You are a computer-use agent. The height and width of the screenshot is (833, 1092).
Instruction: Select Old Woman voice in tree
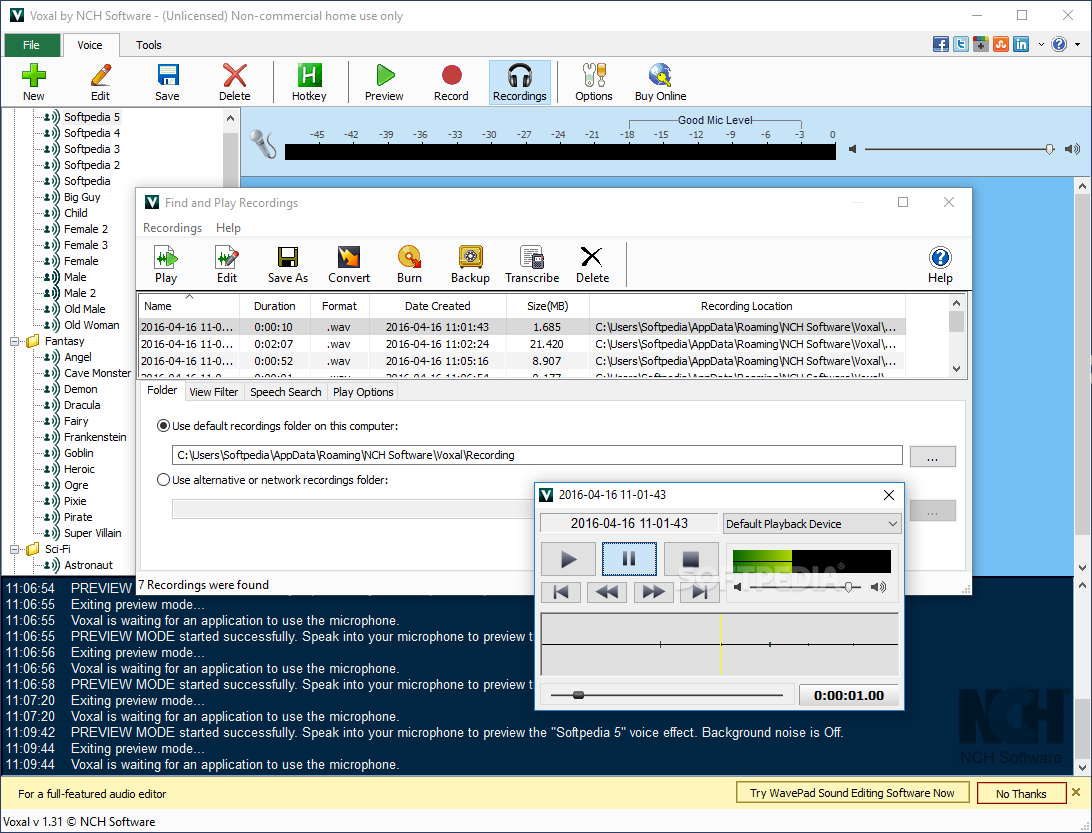92,325
